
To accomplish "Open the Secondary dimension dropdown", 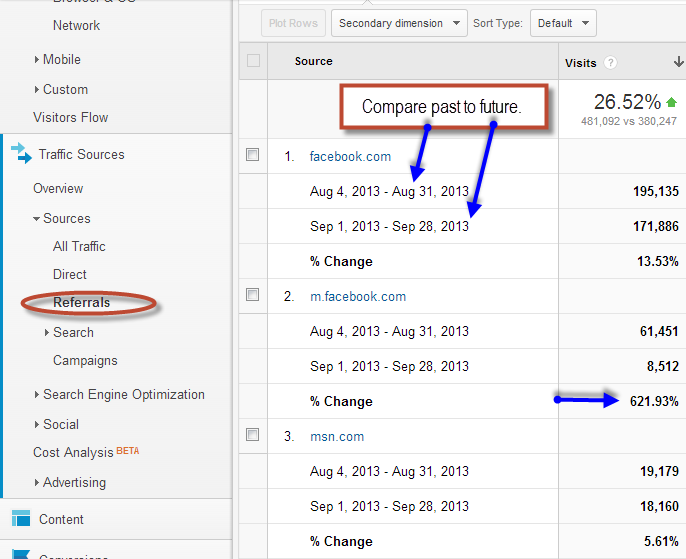I will click(399, 23).
